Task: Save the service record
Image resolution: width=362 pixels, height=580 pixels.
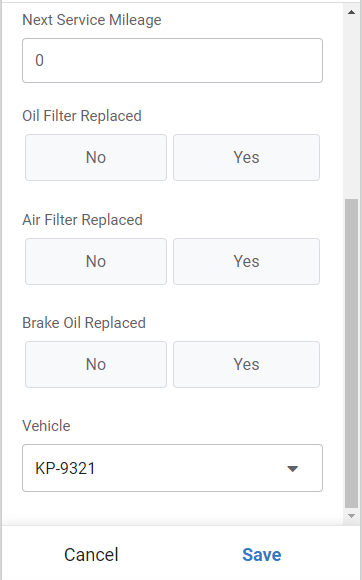Action: pyautogui.click(x=262, y=555)
